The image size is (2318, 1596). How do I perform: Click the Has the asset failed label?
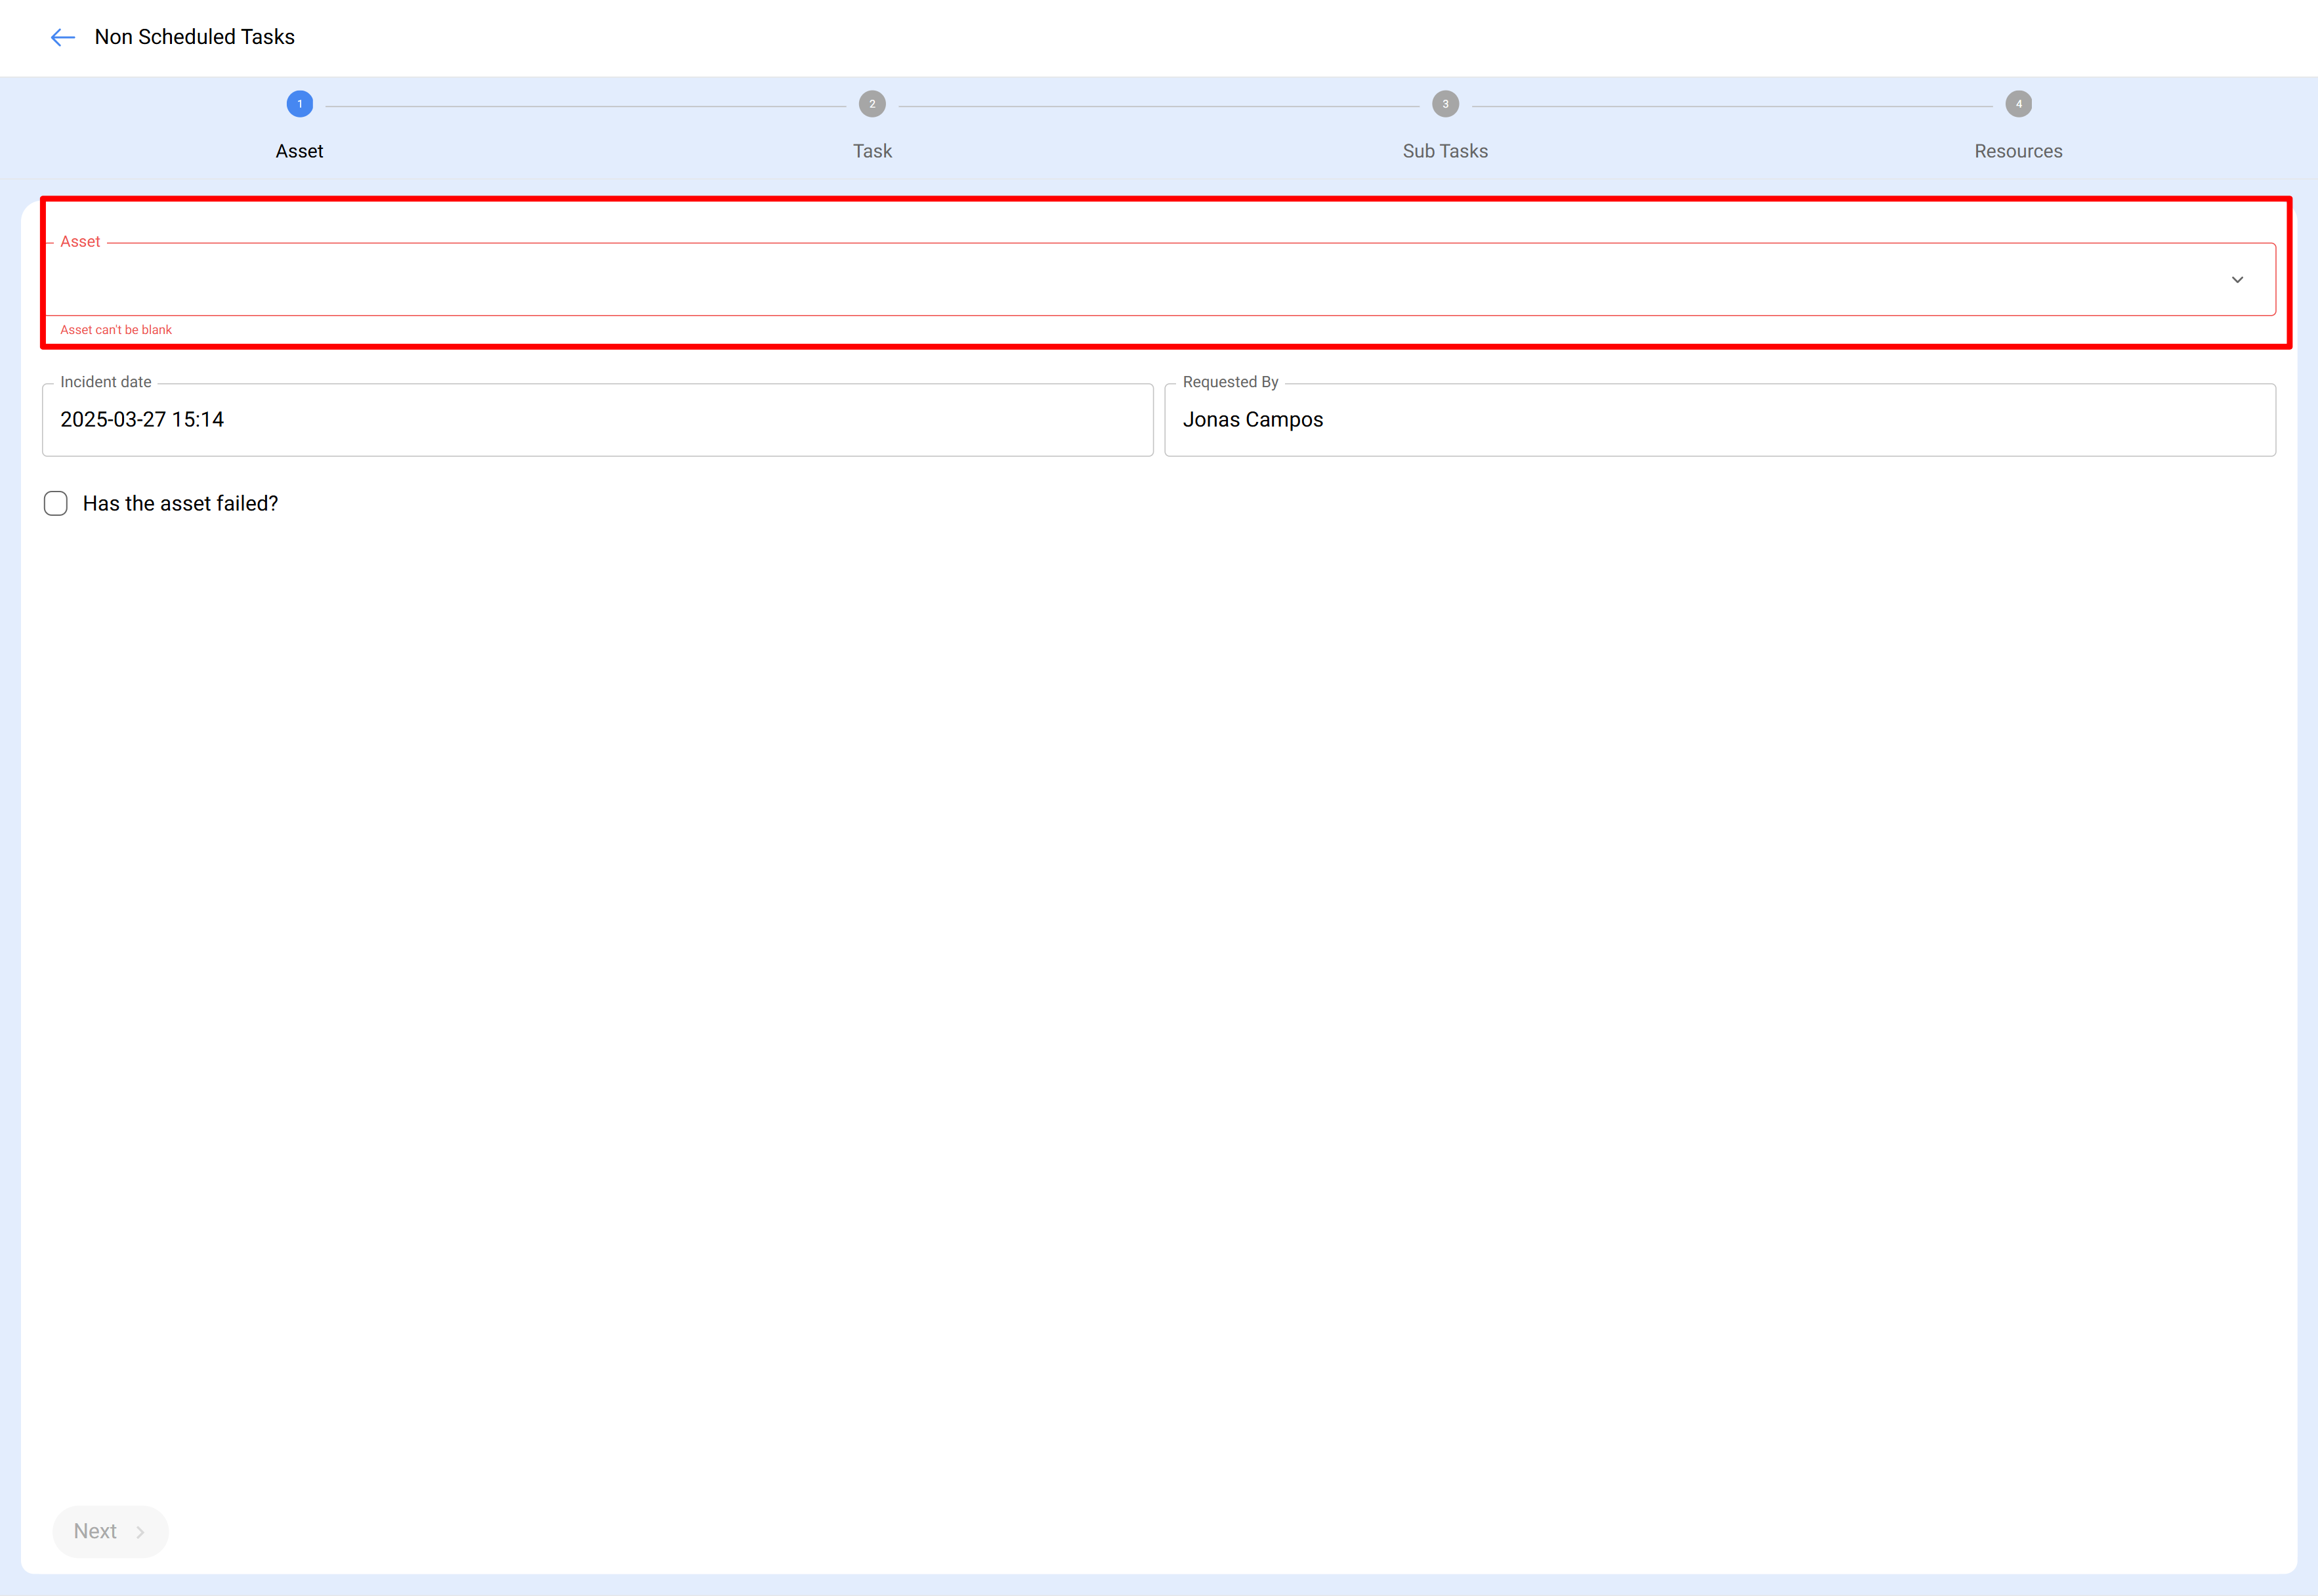[181, 504]
